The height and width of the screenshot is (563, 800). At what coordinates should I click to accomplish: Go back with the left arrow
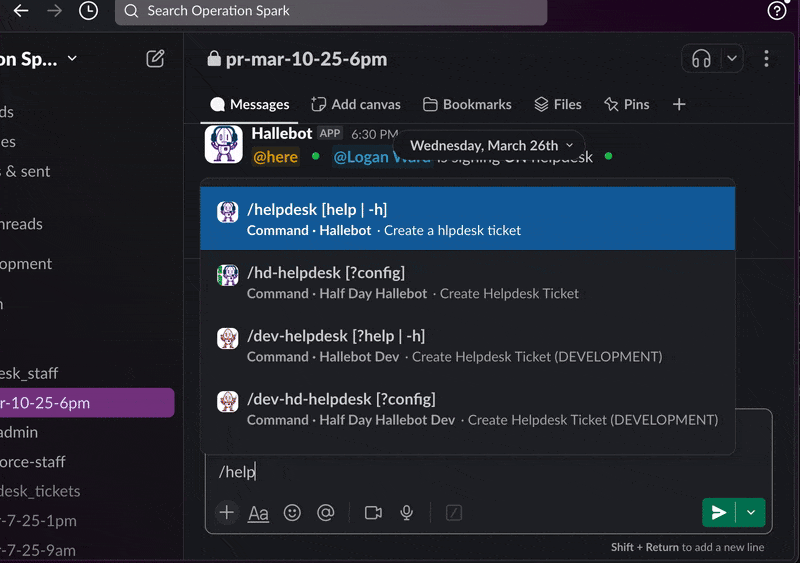point(21,10)
